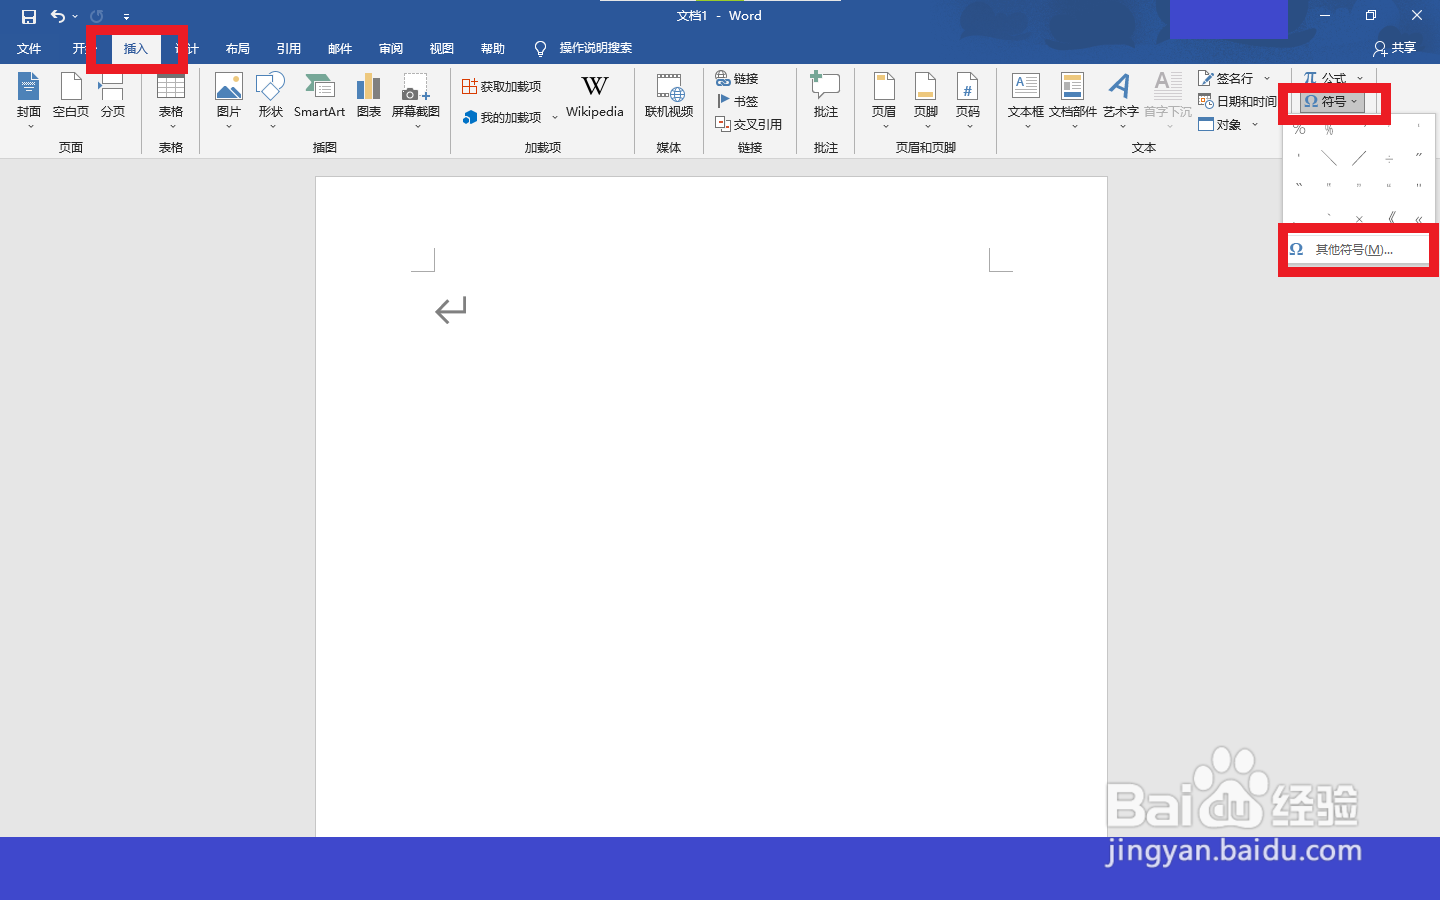
Task: Switch to the Help (帮助) tab
Action: pos(493,48)
